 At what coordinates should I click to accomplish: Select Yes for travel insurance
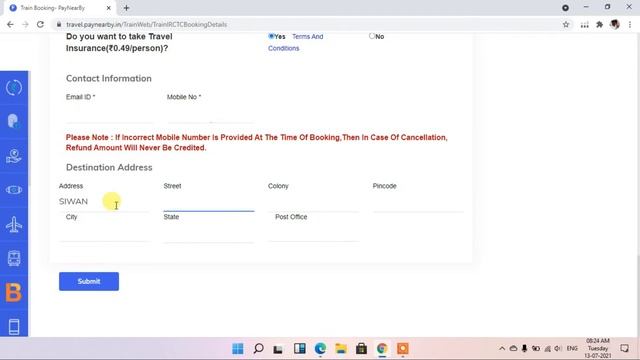(271, 36)
